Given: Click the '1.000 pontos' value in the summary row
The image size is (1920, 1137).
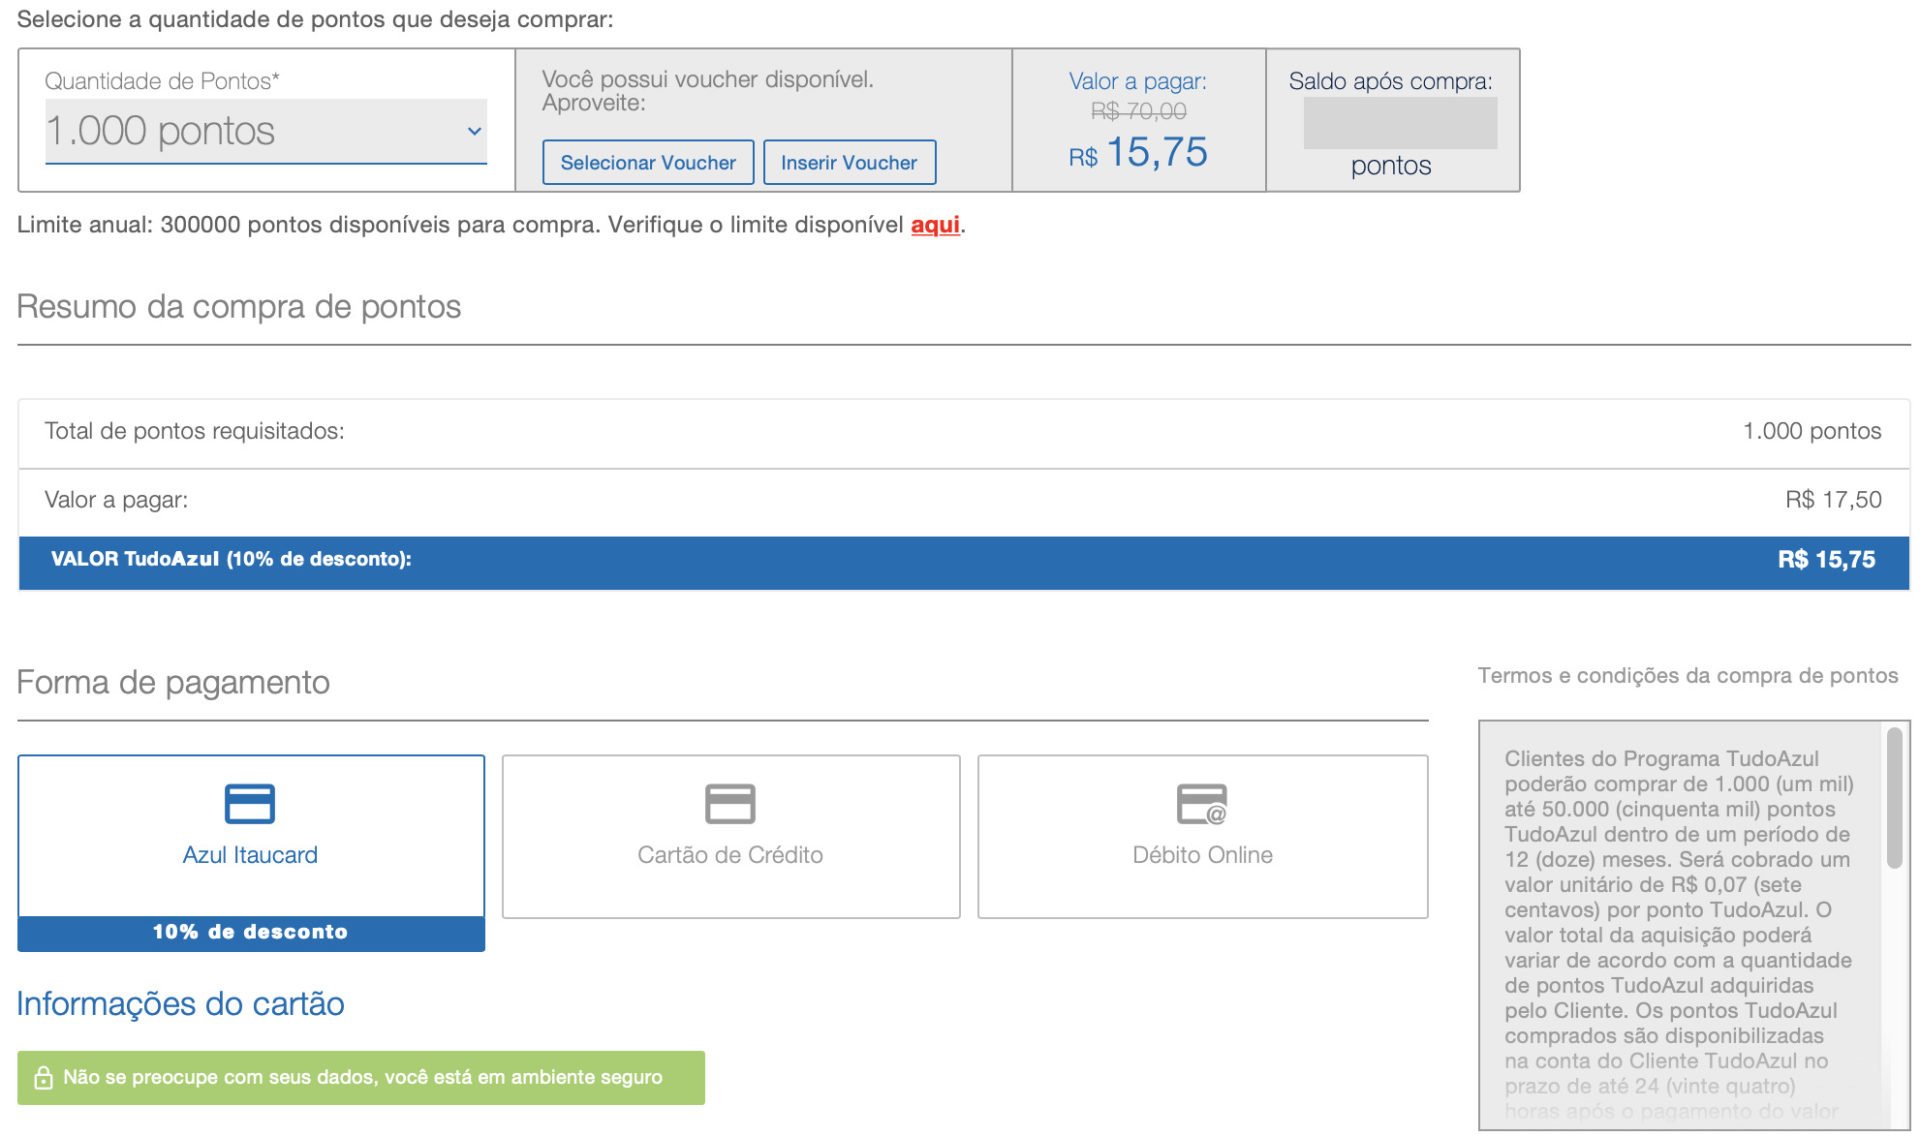Looking at the screenshot, I should click(x=1812, y=431).
